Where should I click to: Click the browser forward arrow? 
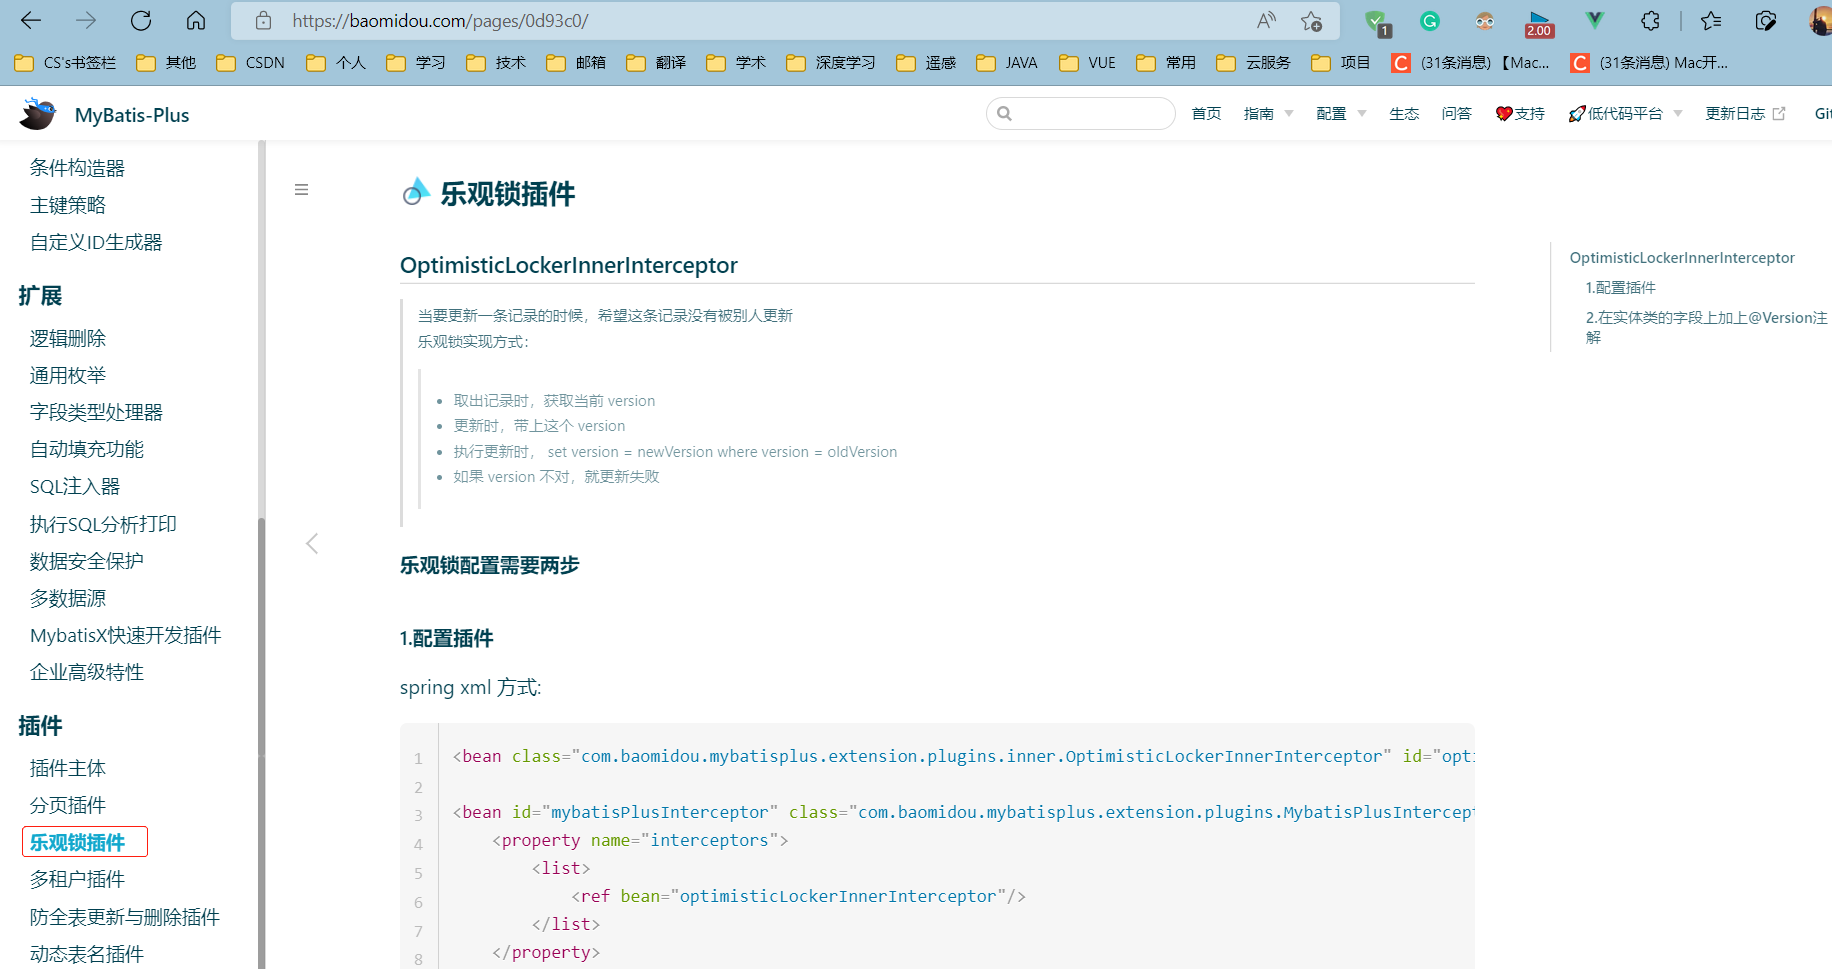(86, 20)
